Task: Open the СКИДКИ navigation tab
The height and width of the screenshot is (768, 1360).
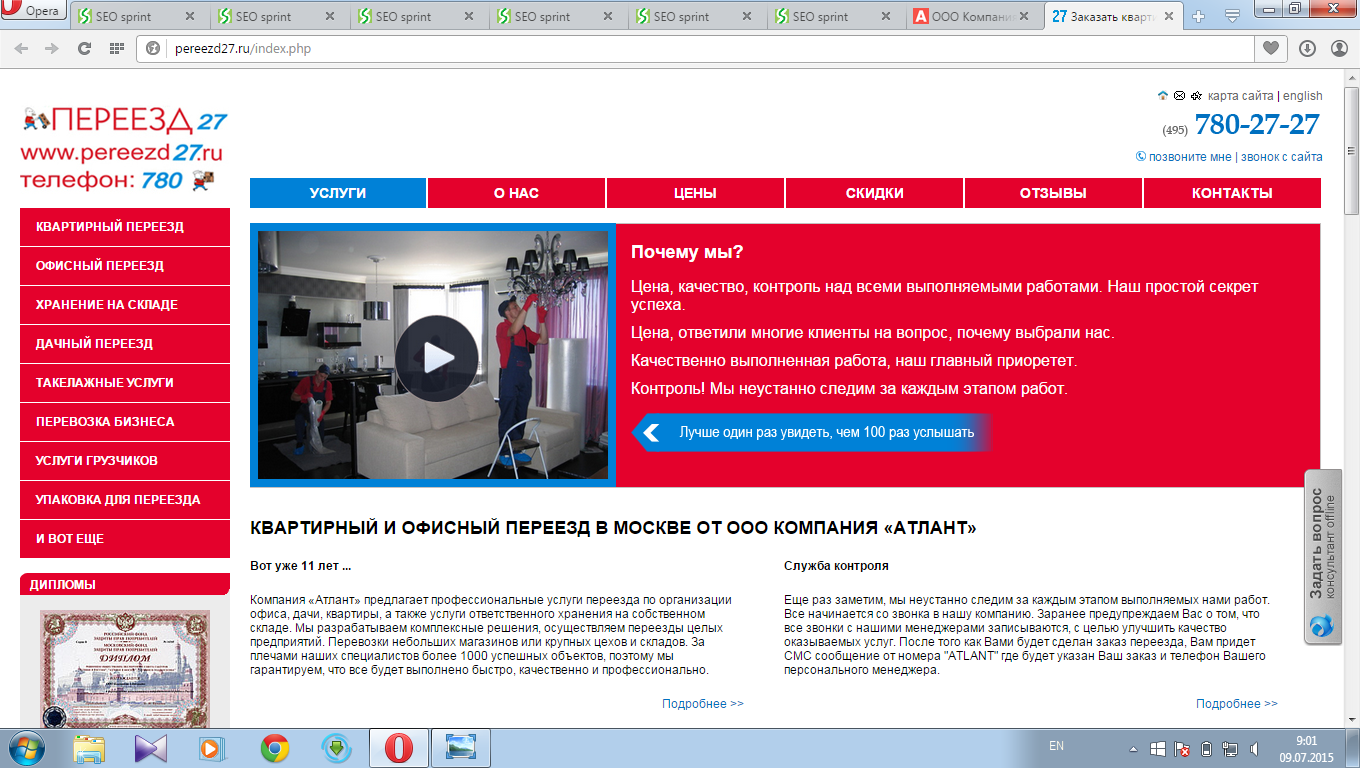Action: [874, 193]
